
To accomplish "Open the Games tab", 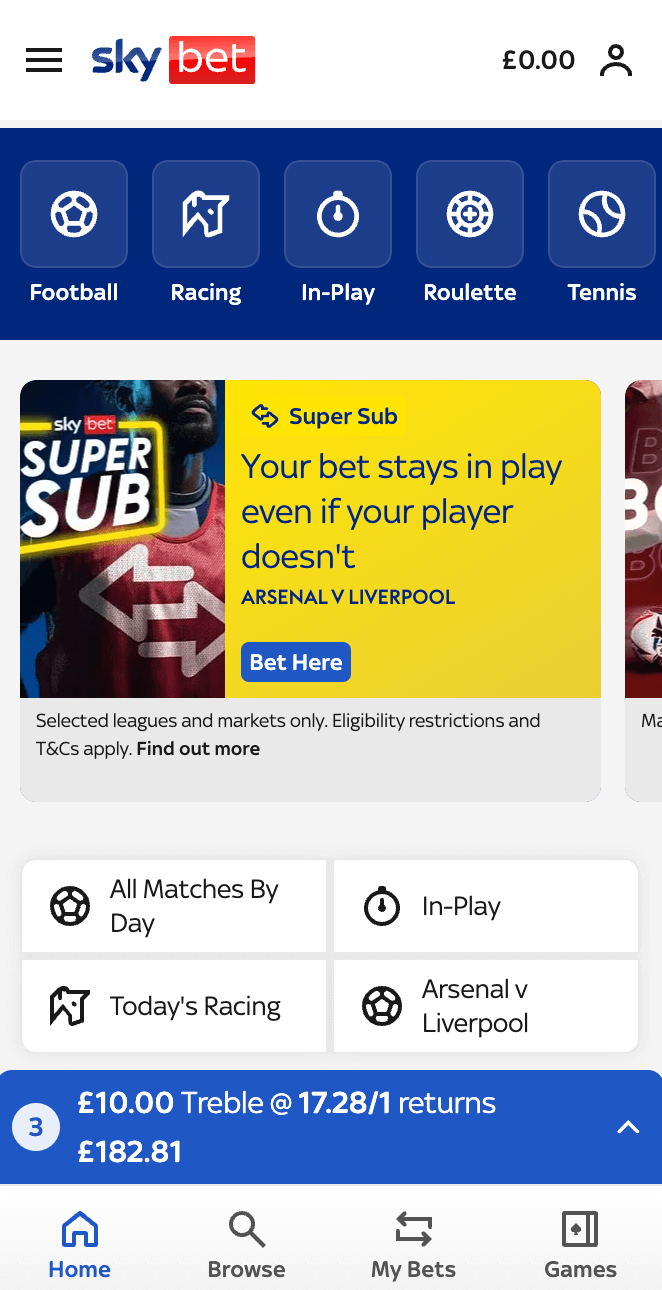I will coord(580,1244).
